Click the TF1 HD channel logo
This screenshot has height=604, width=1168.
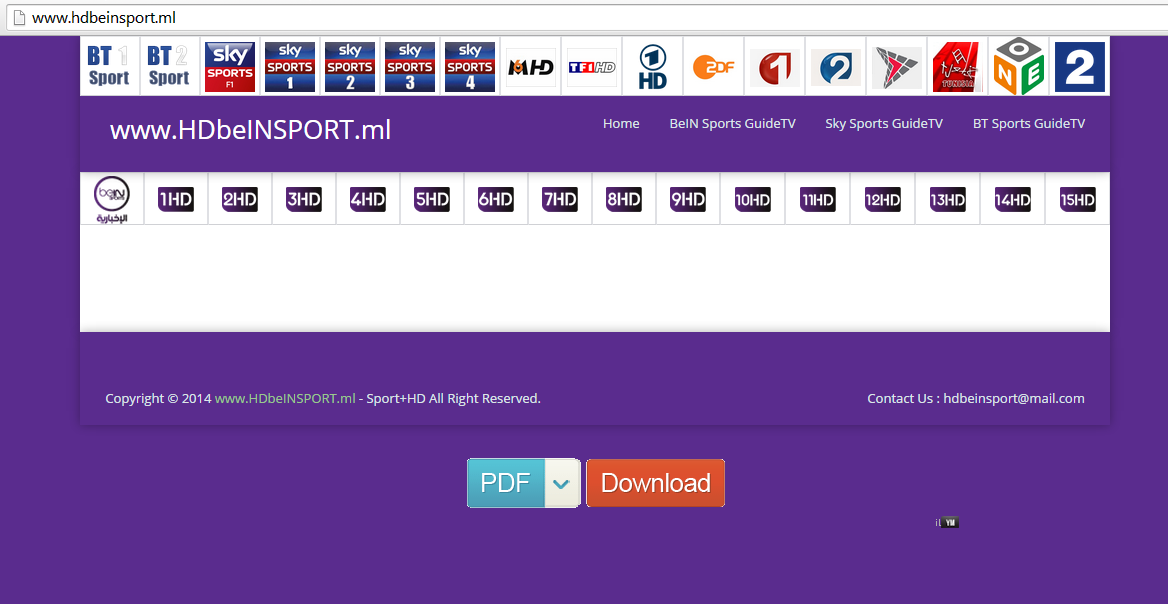592,67
